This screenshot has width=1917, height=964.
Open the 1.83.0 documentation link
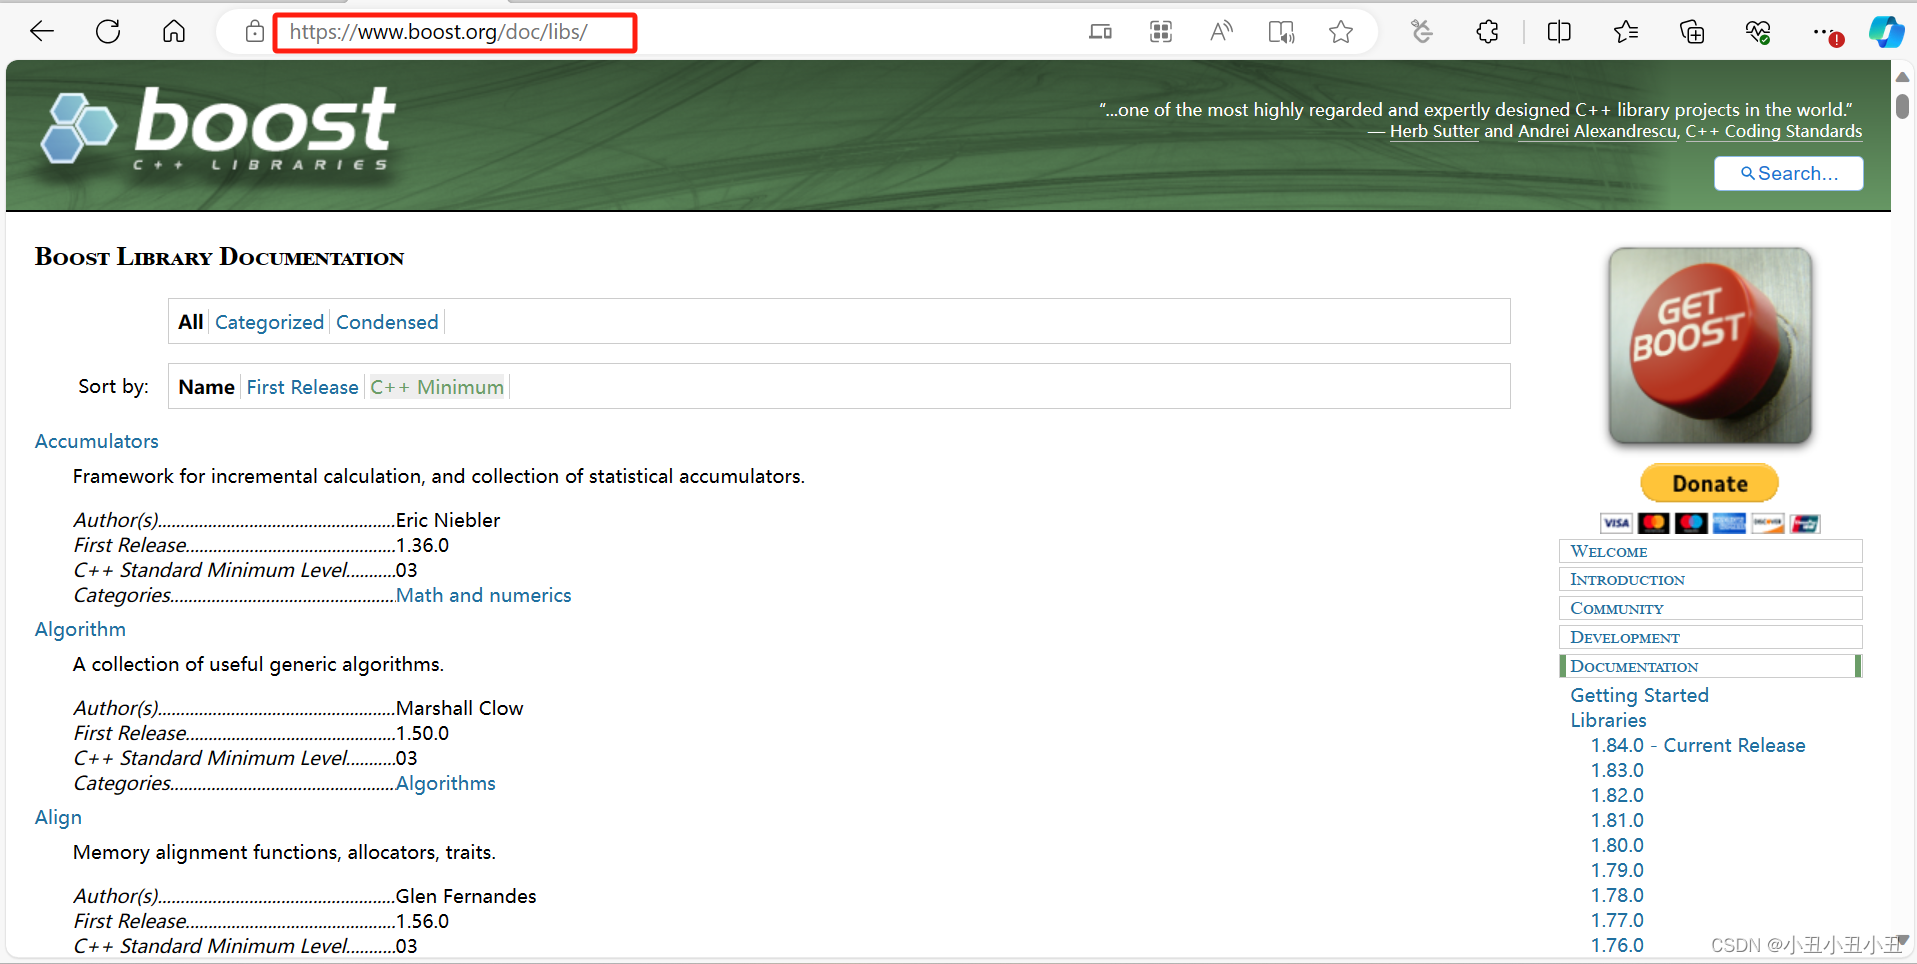pos(1617,770)
